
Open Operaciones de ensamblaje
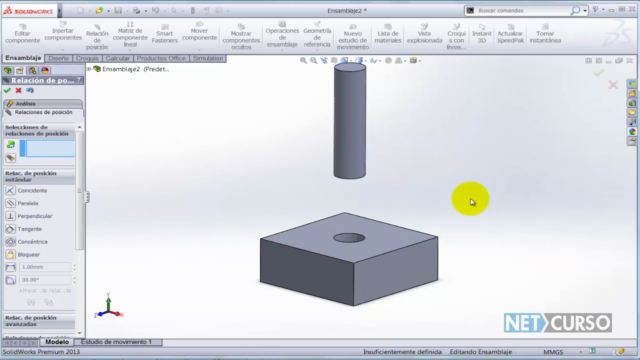tap(282, 35)
